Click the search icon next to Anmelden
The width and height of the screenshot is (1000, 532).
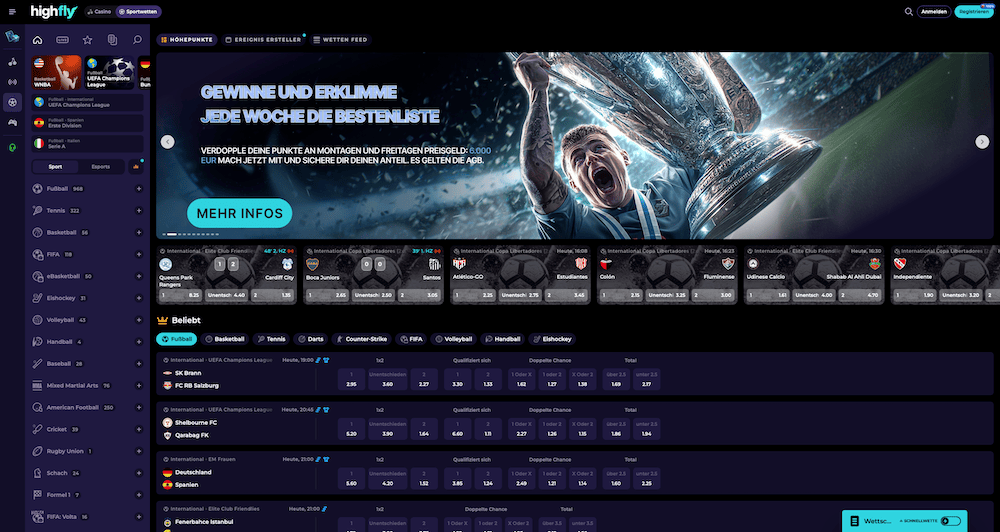tap(908, 12)
